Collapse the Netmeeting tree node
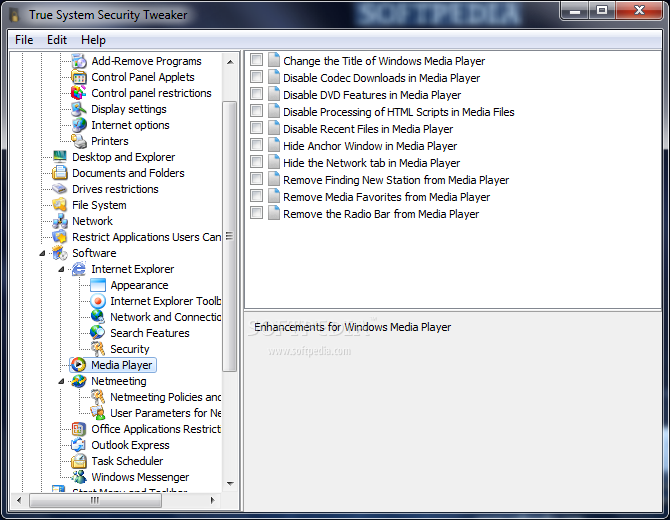 click(x=62, y=381)
